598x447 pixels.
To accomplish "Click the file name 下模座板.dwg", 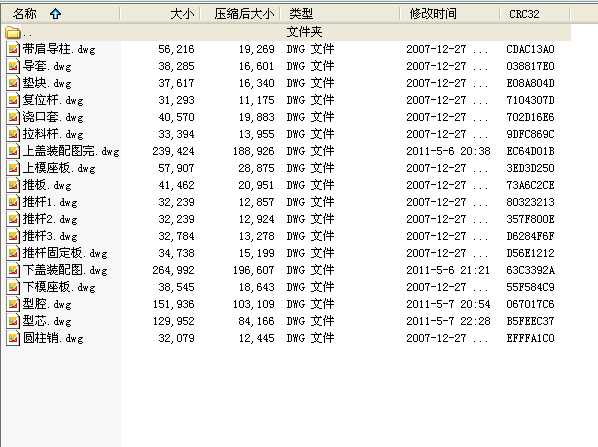I will pos(59,287).
